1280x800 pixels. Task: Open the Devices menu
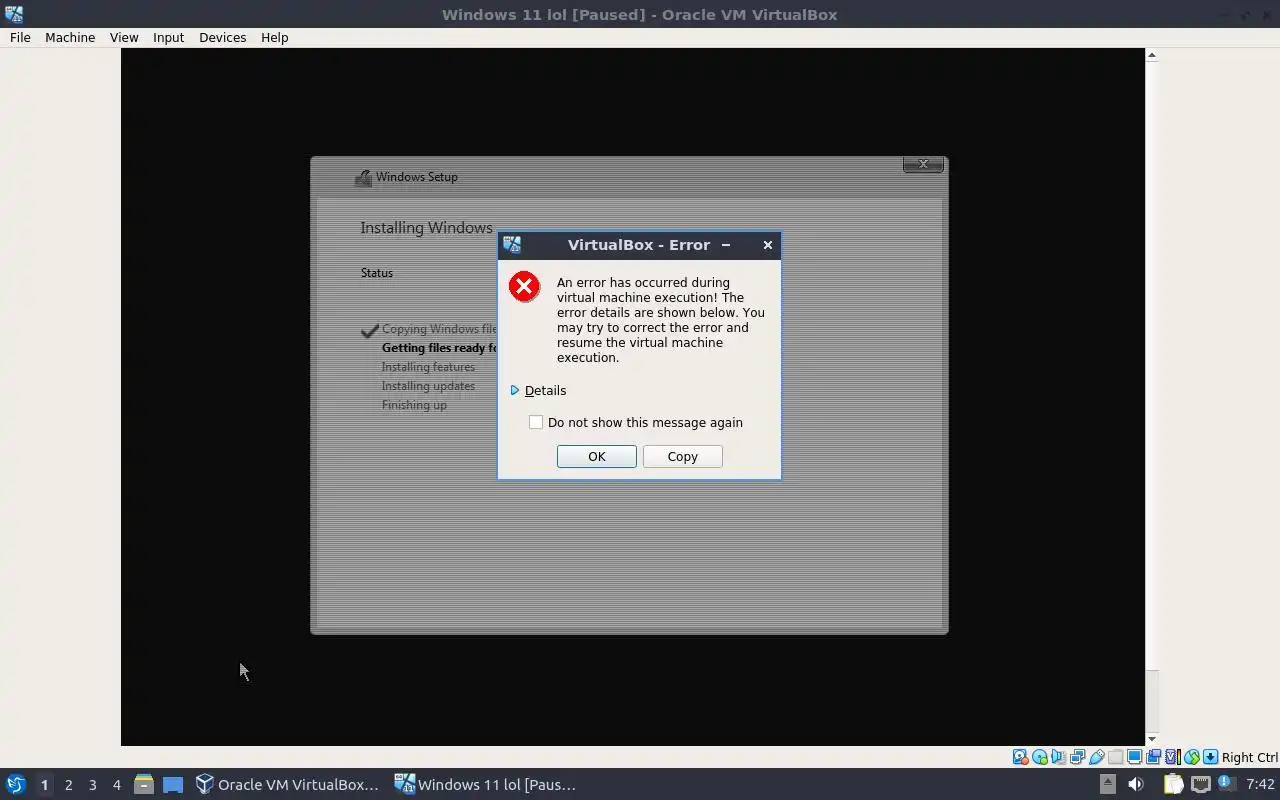[x=222, y=37]
